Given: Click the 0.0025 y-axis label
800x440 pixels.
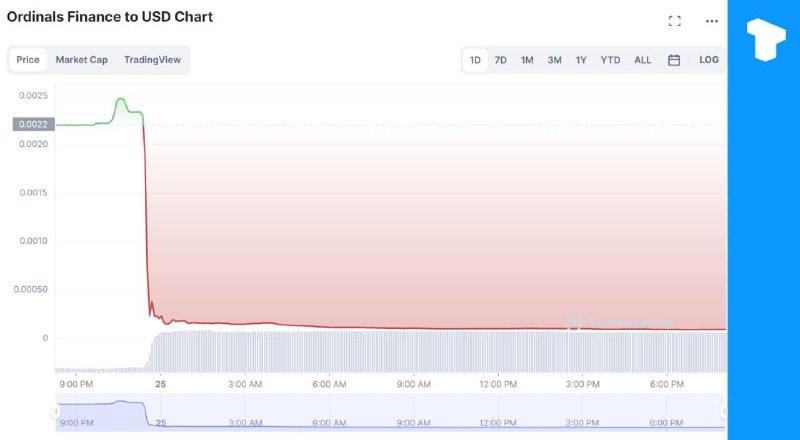Looking at the screenshot, I should tap(34, 95).
